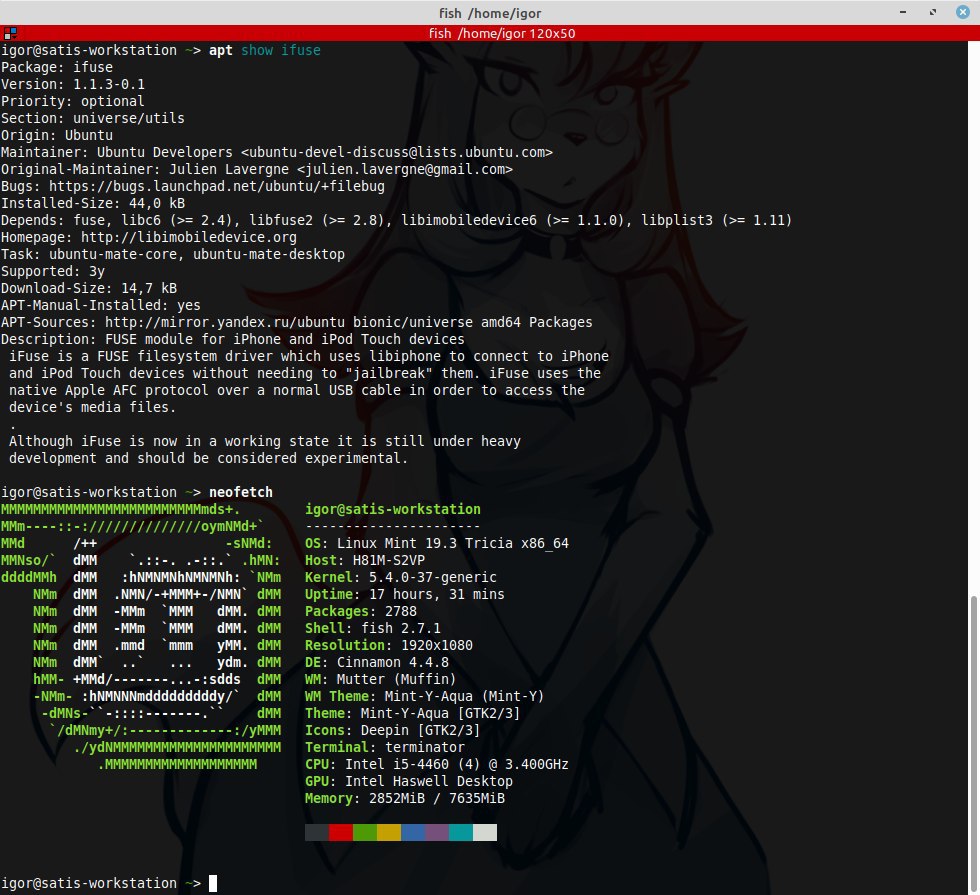Click the green color block
Viewport: 980px width, 895px height.
point(365,832)
